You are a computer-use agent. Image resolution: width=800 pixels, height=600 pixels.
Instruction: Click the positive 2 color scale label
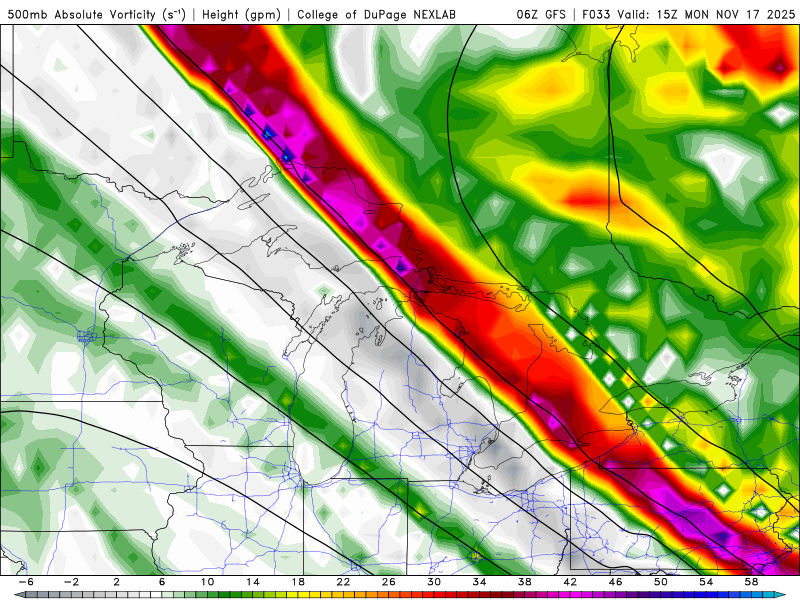[116, 582]
